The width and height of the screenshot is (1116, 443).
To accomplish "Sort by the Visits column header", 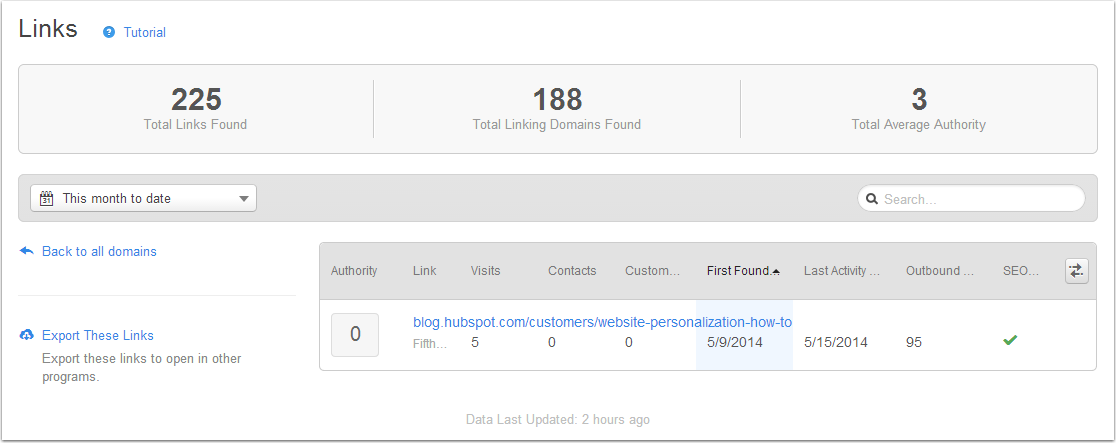I will click(x=486, y=270).
